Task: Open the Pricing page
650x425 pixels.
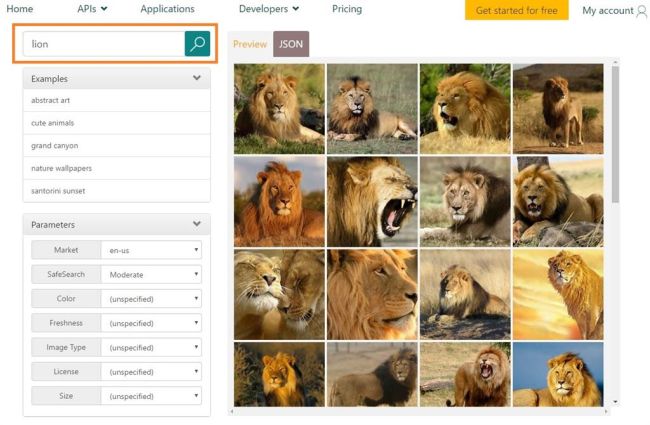Action: pyautogui.click(x=347, y=9)
